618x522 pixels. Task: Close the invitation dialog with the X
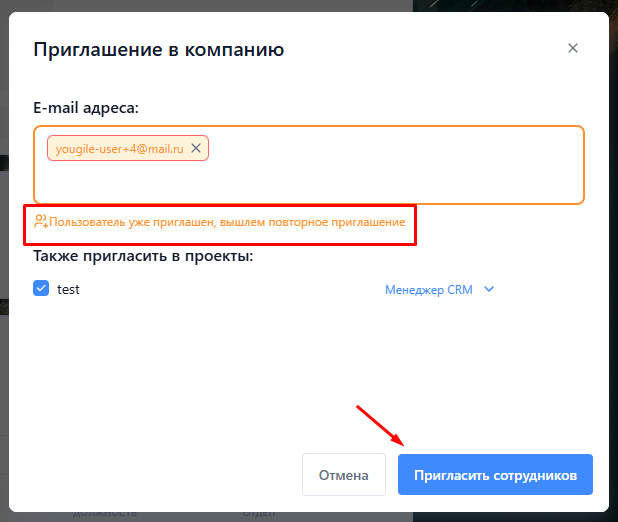pos(572,48)
